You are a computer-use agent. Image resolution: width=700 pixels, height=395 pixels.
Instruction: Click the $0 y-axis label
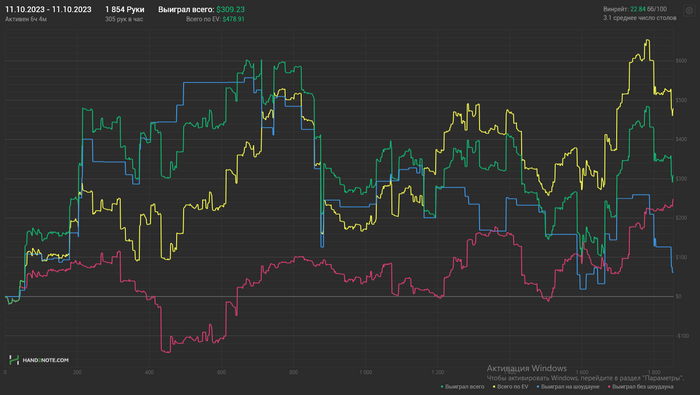(x=679, y=296)
